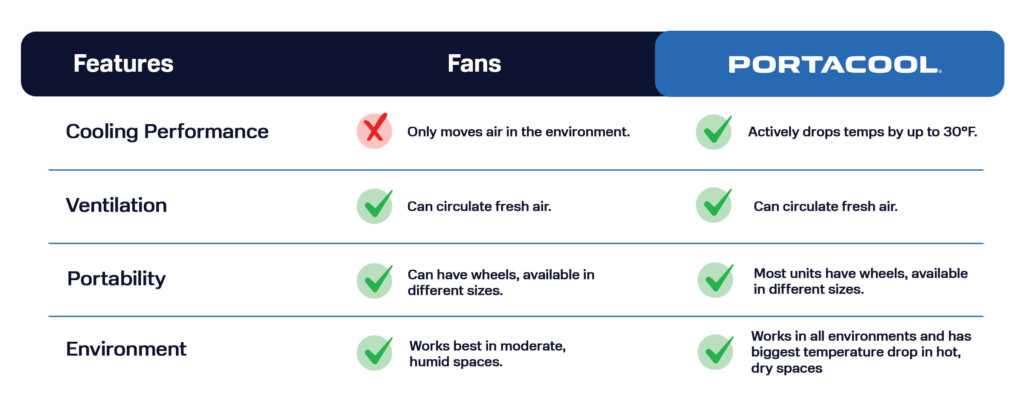Screen dimensions: 1024x407
Task: Select the Features column header
Action: pos(123,65)
